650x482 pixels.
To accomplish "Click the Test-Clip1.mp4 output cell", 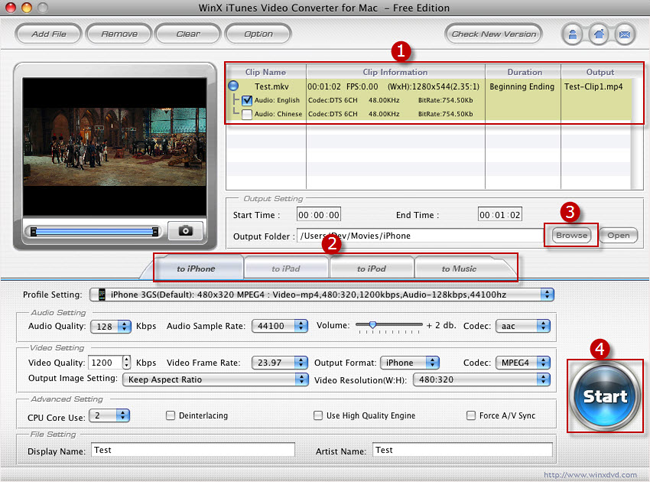I will coord(593,87).
